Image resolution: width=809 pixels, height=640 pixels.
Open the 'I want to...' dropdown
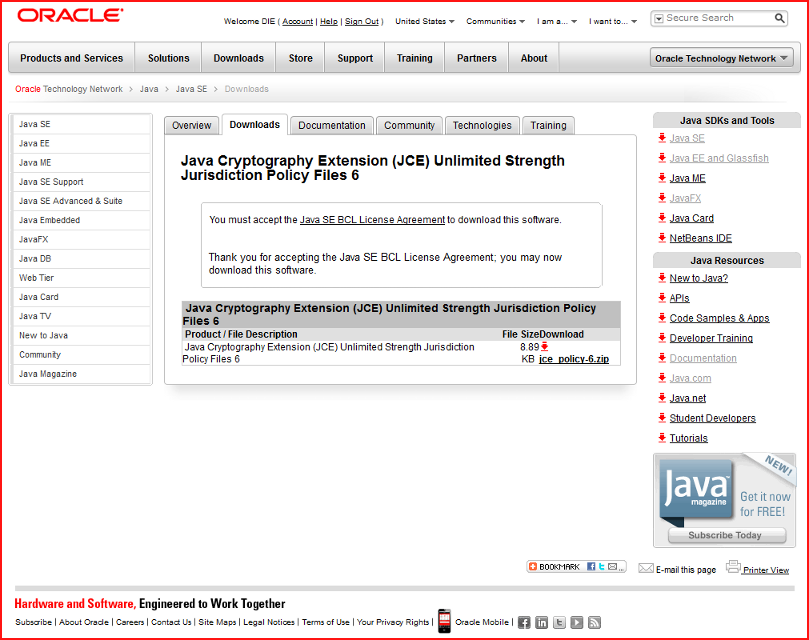[613, 21]
